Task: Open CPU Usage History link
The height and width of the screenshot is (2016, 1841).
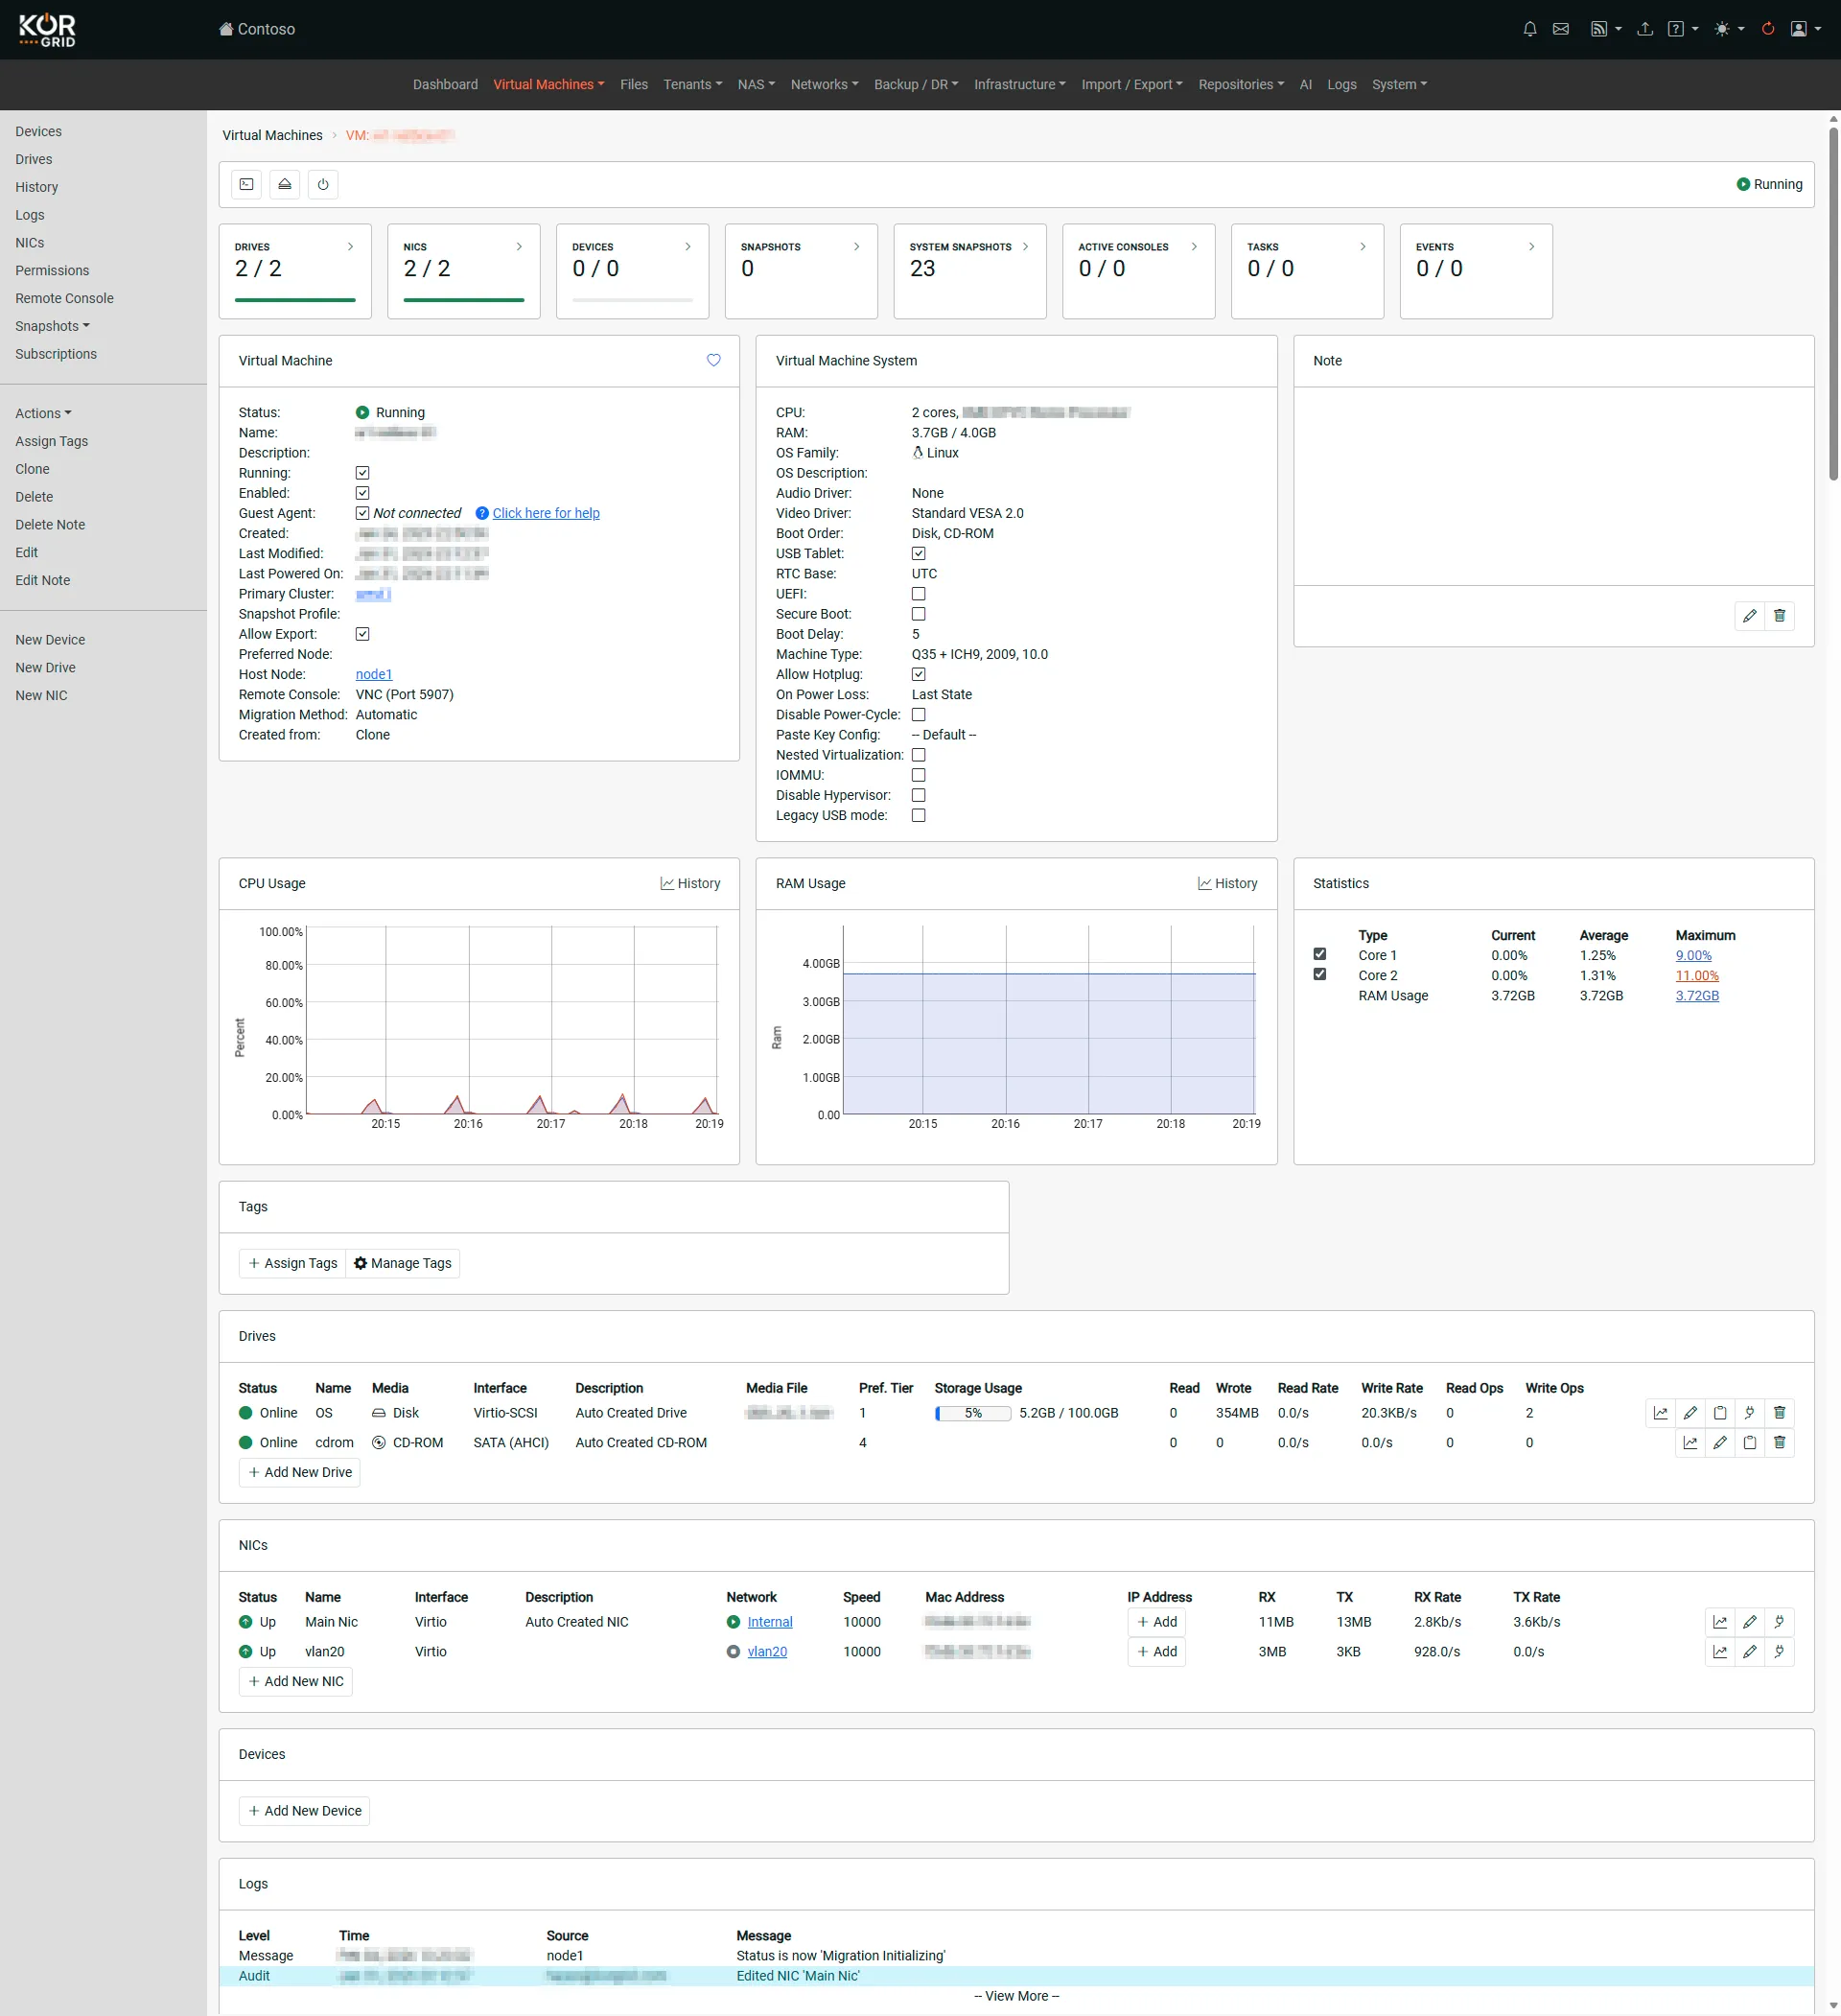Action: (690, 883)
